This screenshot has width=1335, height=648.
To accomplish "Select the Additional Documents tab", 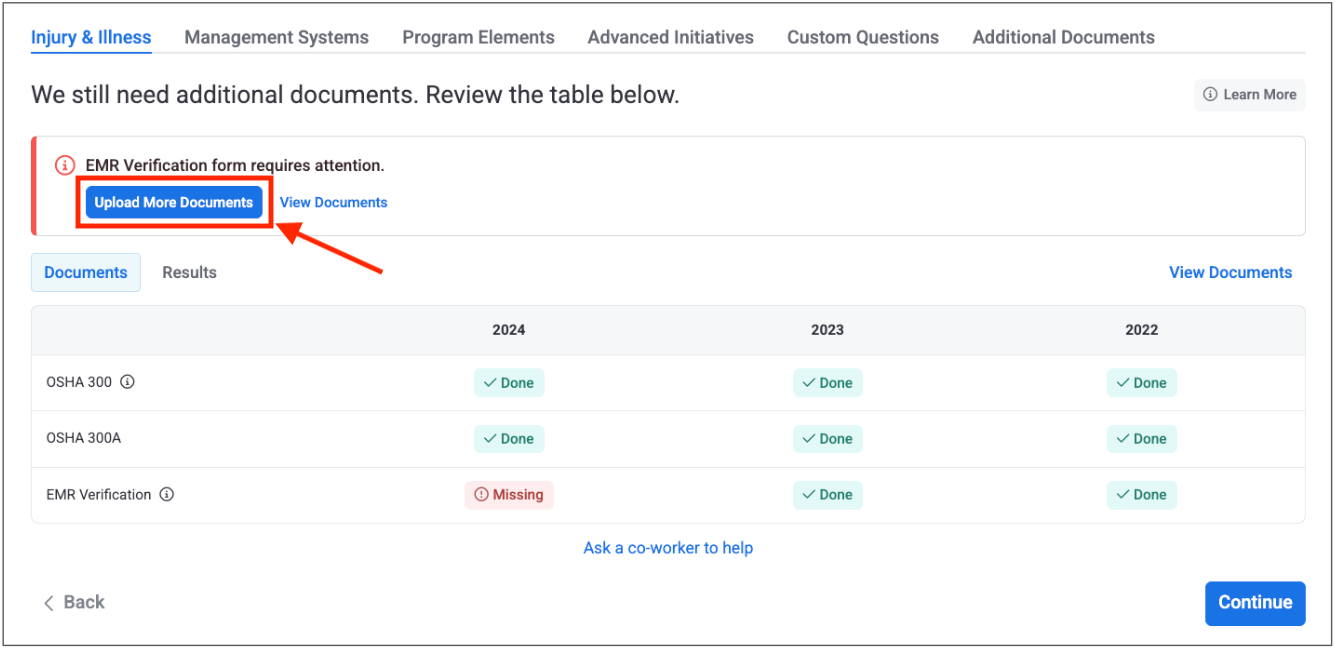I will point(1063,37).
